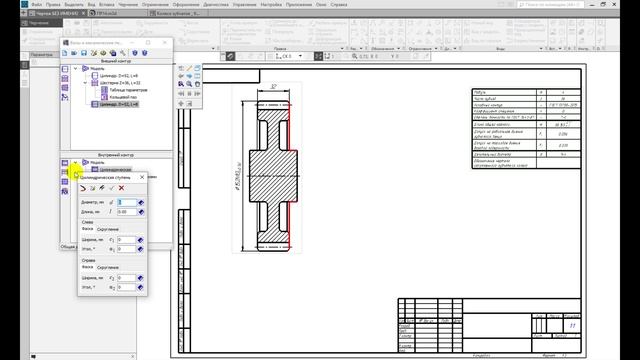Open the Правка menu

click(53, 4)
